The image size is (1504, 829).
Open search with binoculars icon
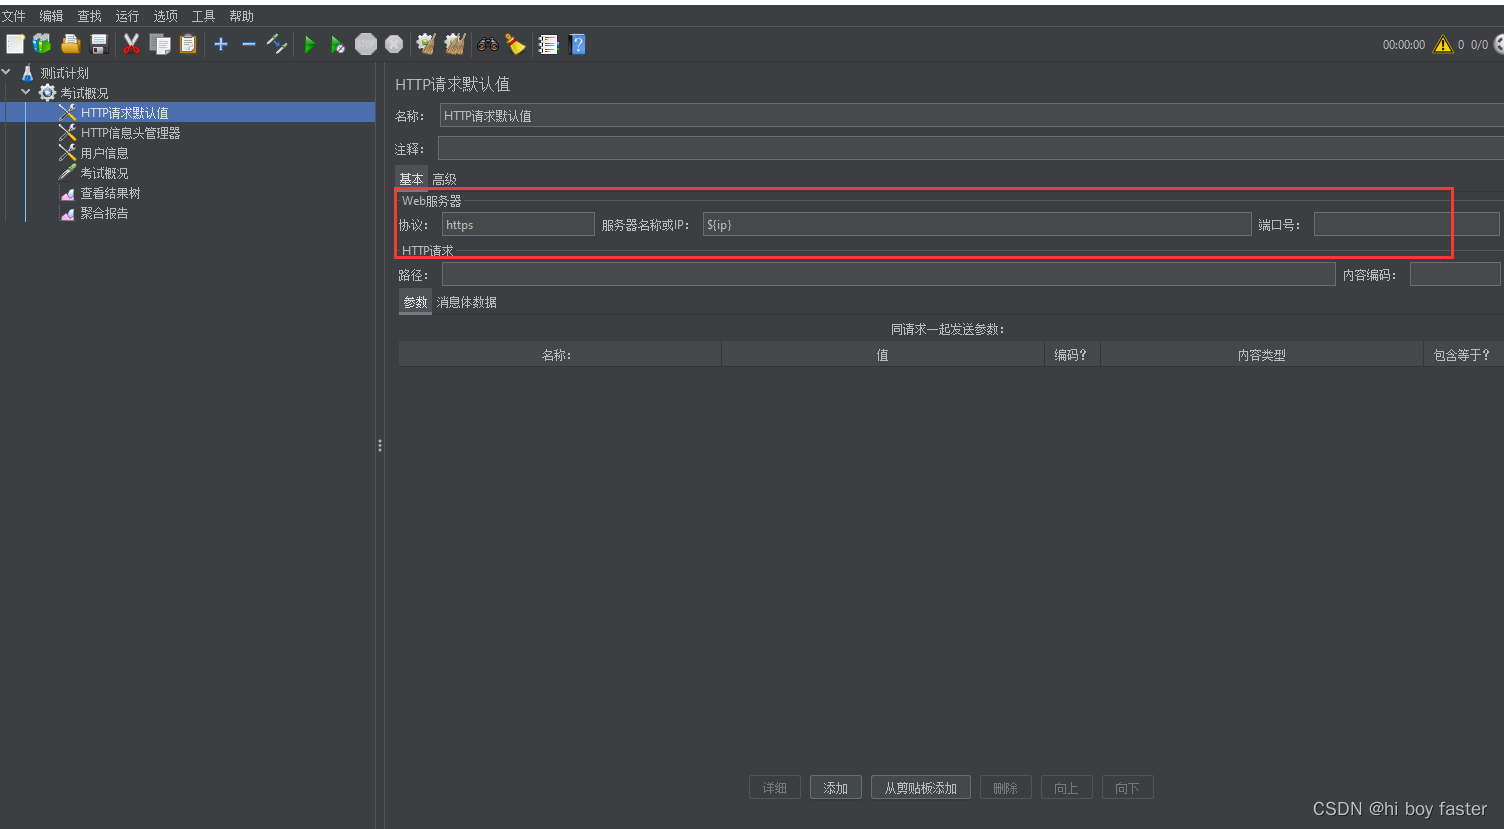point(488,44)
